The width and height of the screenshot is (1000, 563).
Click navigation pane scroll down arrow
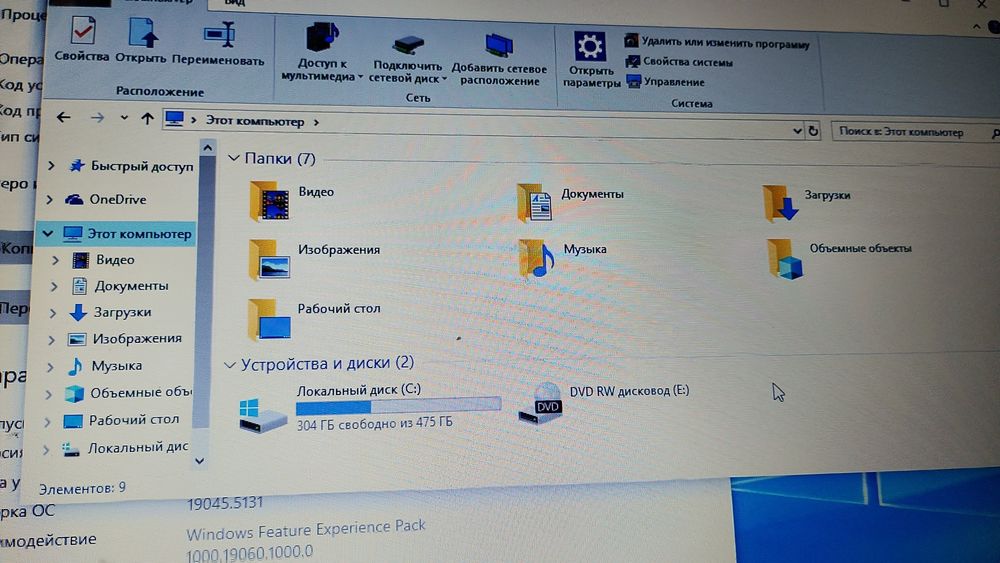click(200, 460)
